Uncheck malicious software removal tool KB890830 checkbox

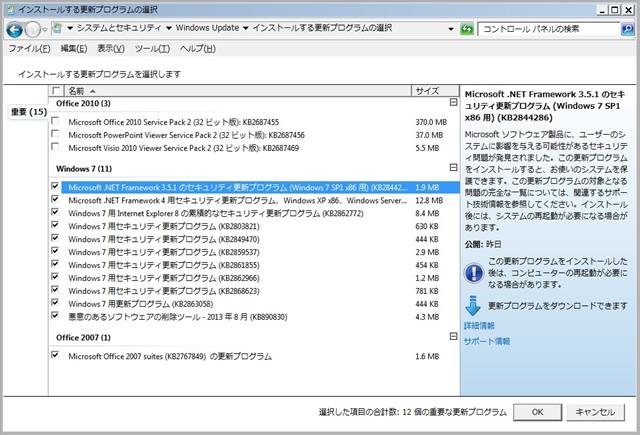55,316
